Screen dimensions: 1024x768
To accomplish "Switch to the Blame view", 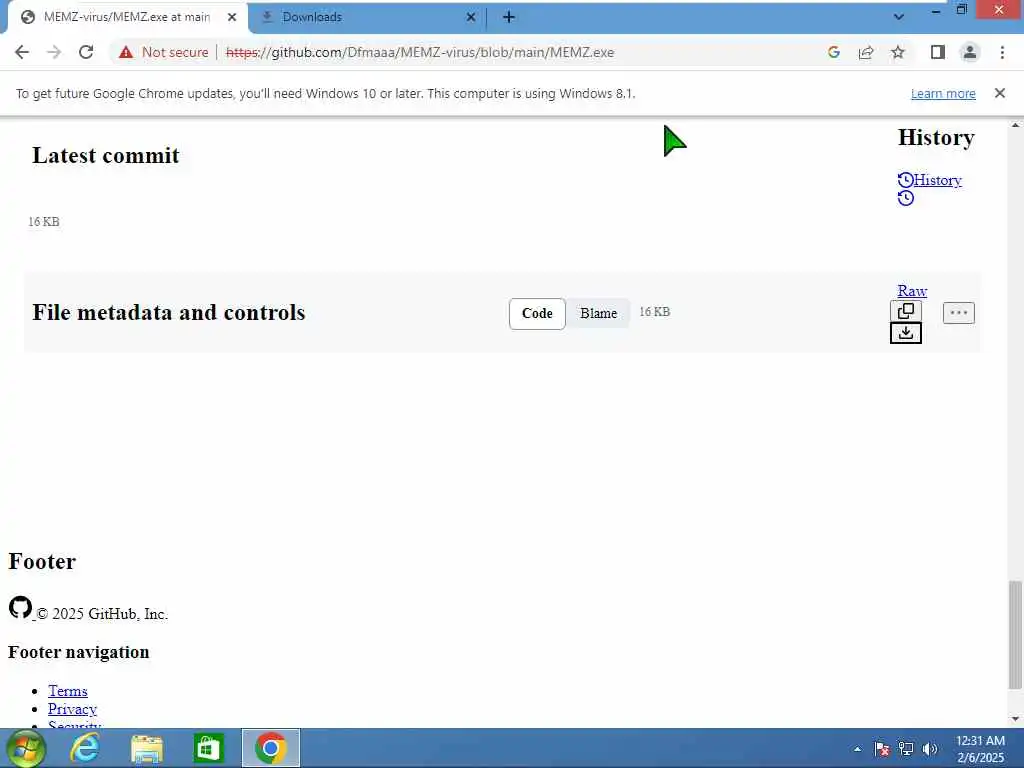I will coord(598,313).
